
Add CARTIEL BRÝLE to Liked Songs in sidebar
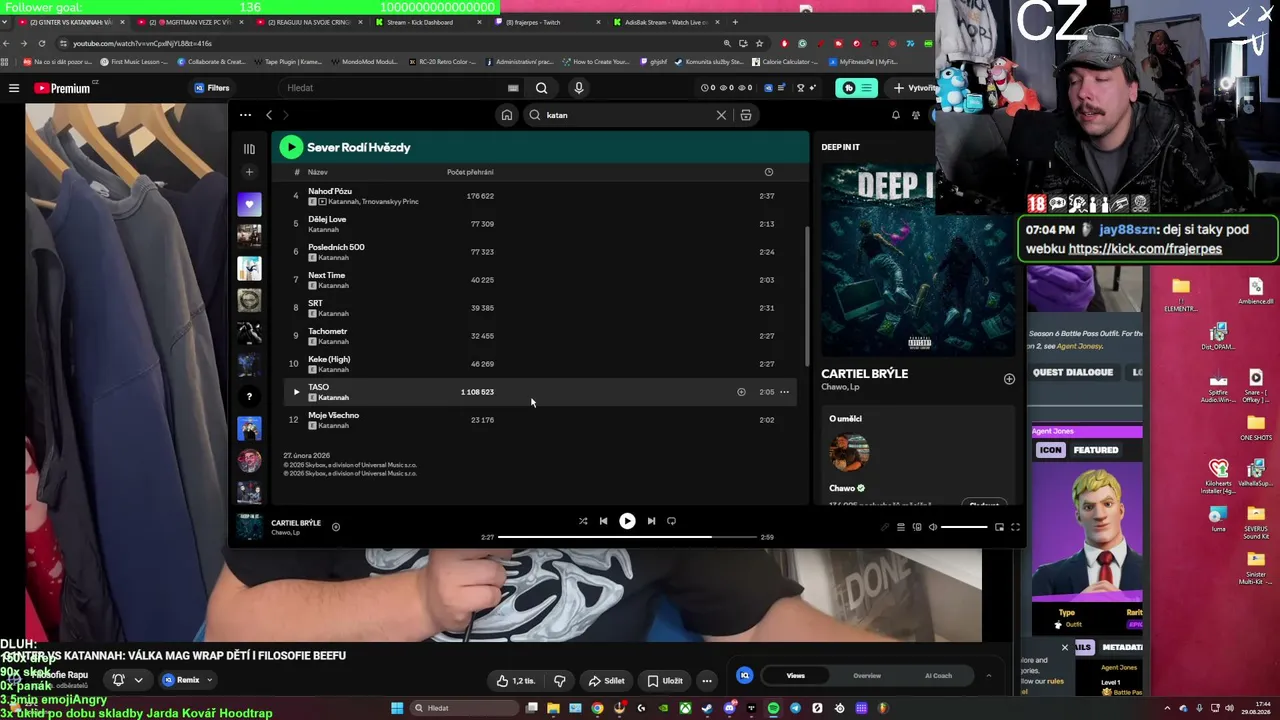[1009, 379]
